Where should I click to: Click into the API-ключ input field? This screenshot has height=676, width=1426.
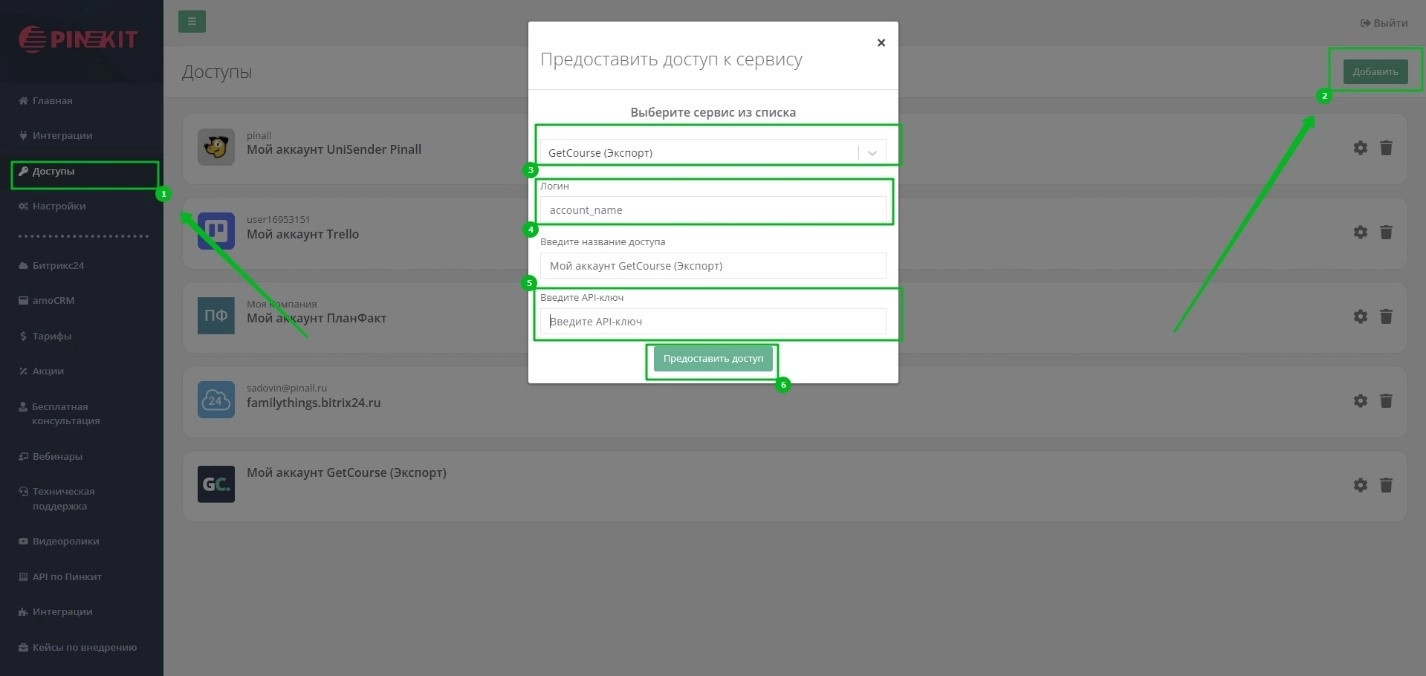pyautogui.click(x=713, y=321)
